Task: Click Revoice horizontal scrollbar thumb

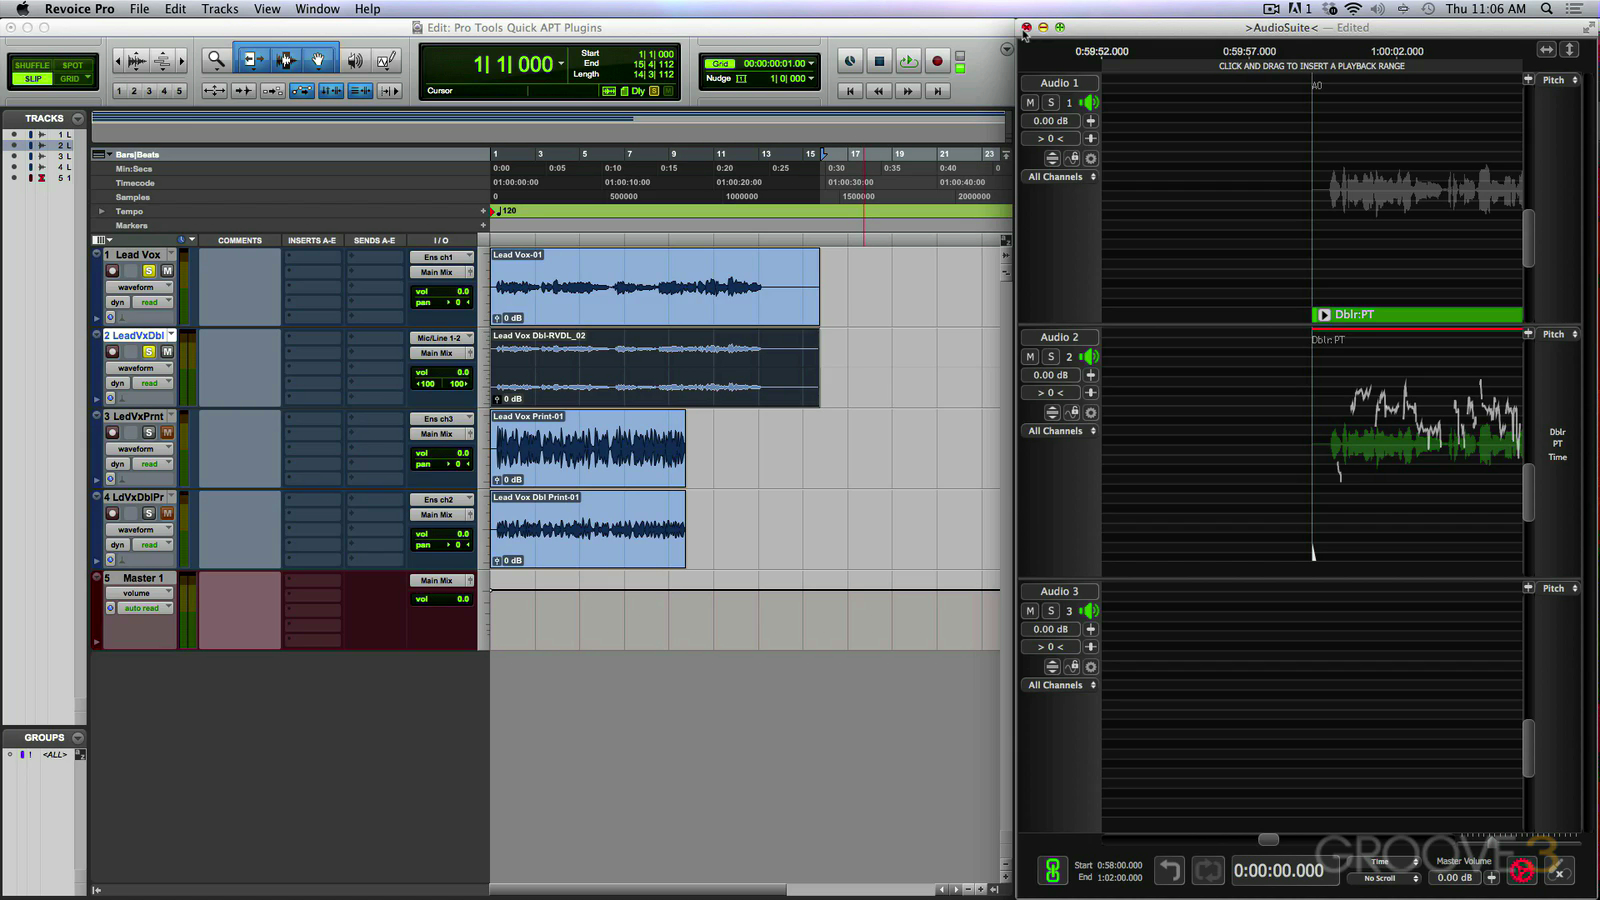Action: click(x=1268, y=839)
